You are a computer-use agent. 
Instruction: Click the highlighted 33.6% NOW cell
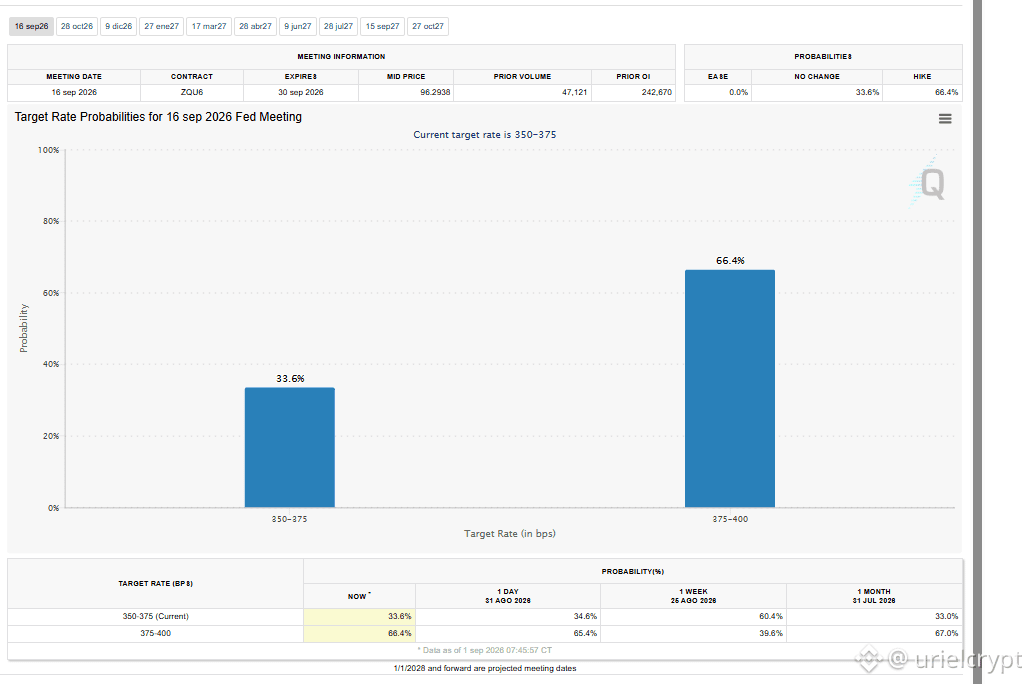click(359, 616)
